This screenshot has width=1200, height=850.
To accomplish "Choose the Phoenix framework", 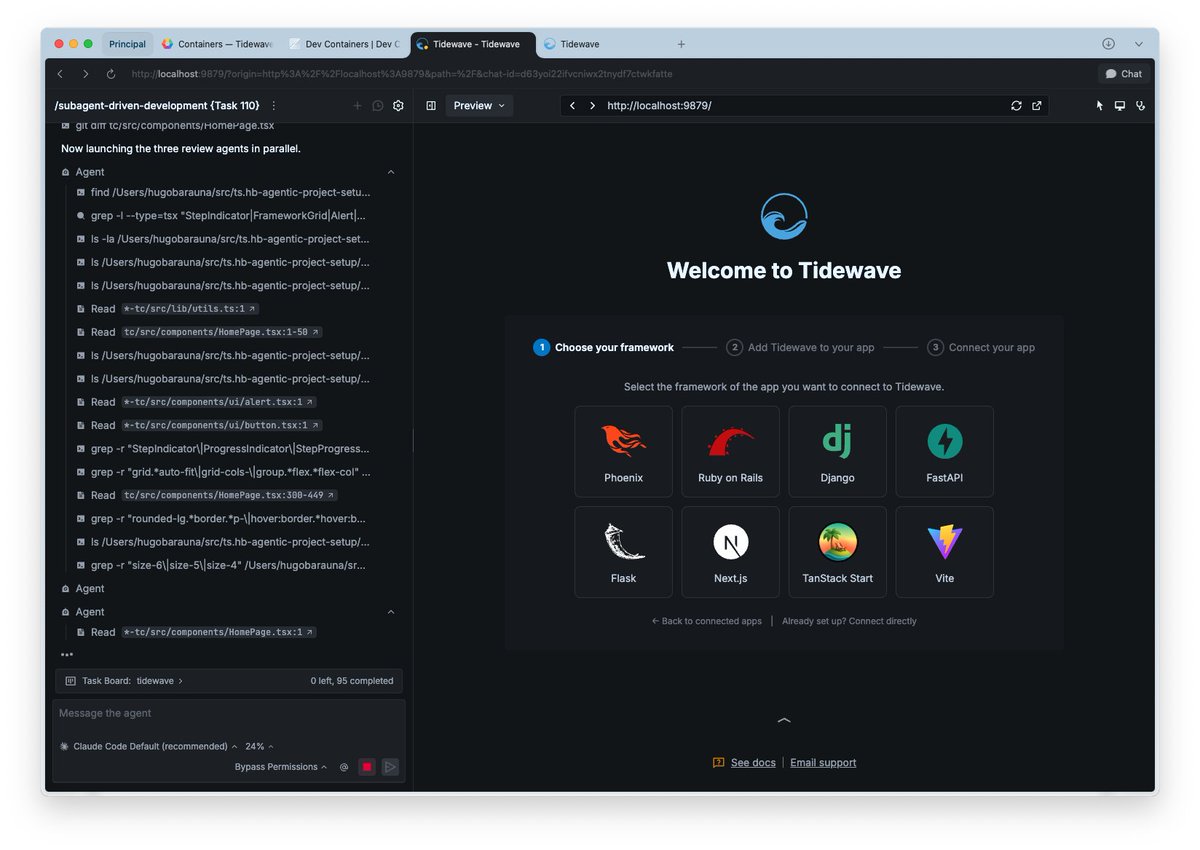I will 623,451.
